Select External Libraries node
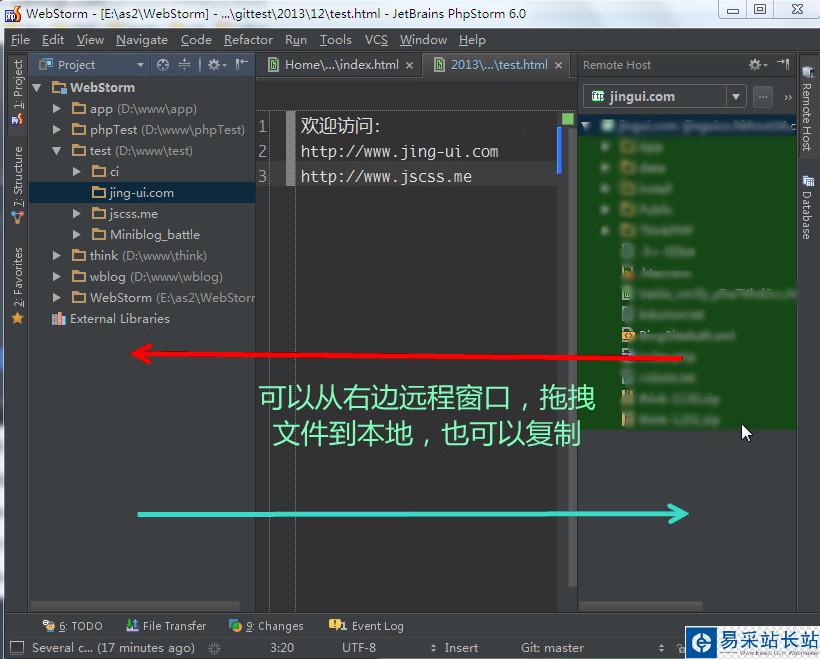 coord(111,319)
